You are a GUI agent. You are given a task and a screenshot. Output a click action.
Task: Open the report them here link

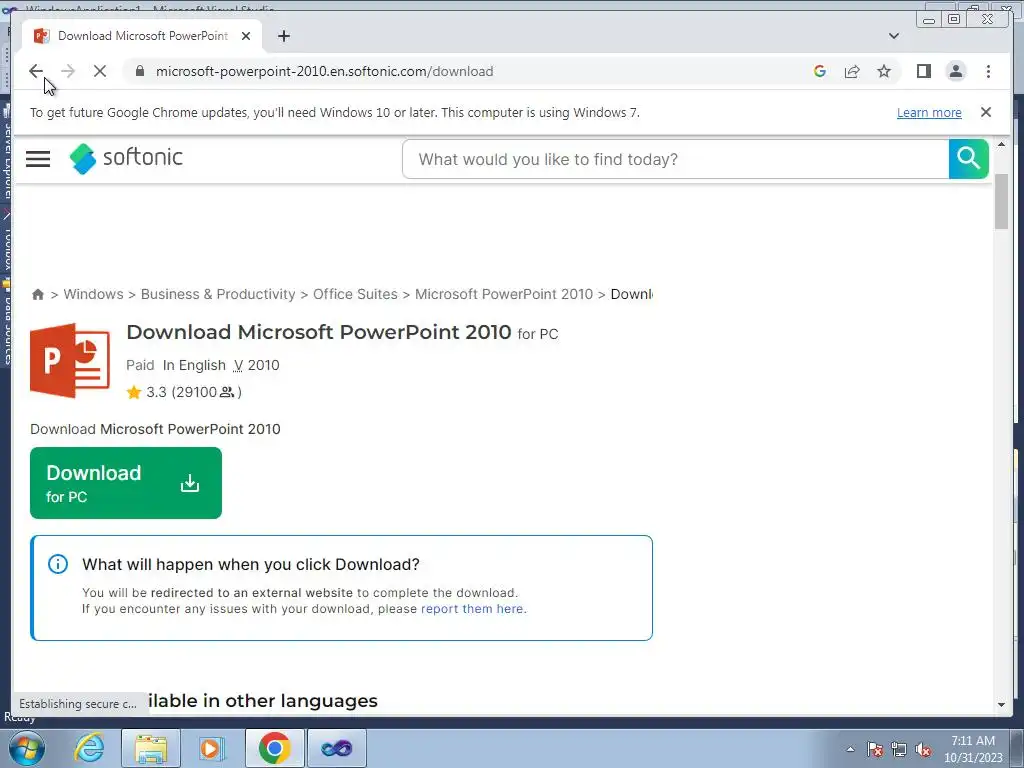click(472, 609)
